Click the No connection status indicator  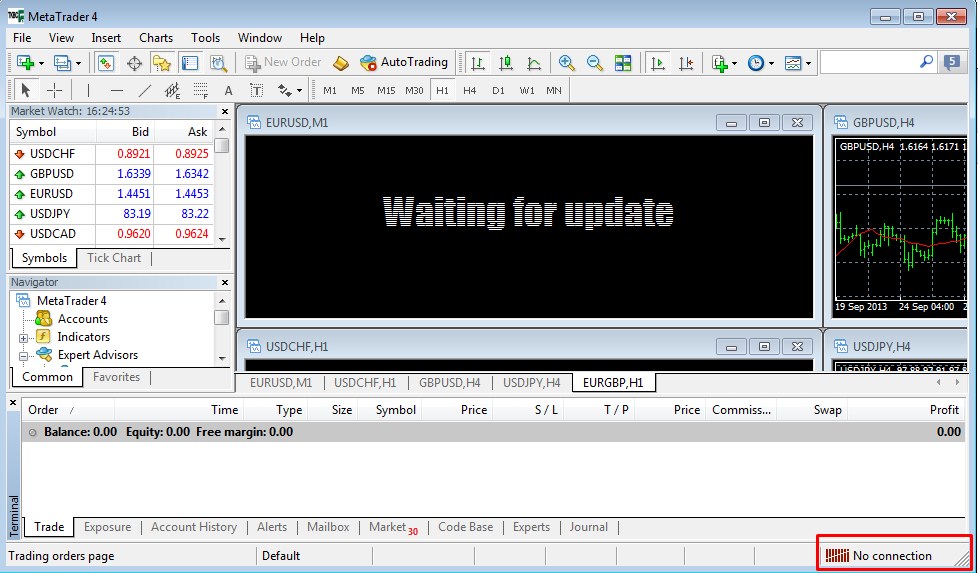[879, 556]
